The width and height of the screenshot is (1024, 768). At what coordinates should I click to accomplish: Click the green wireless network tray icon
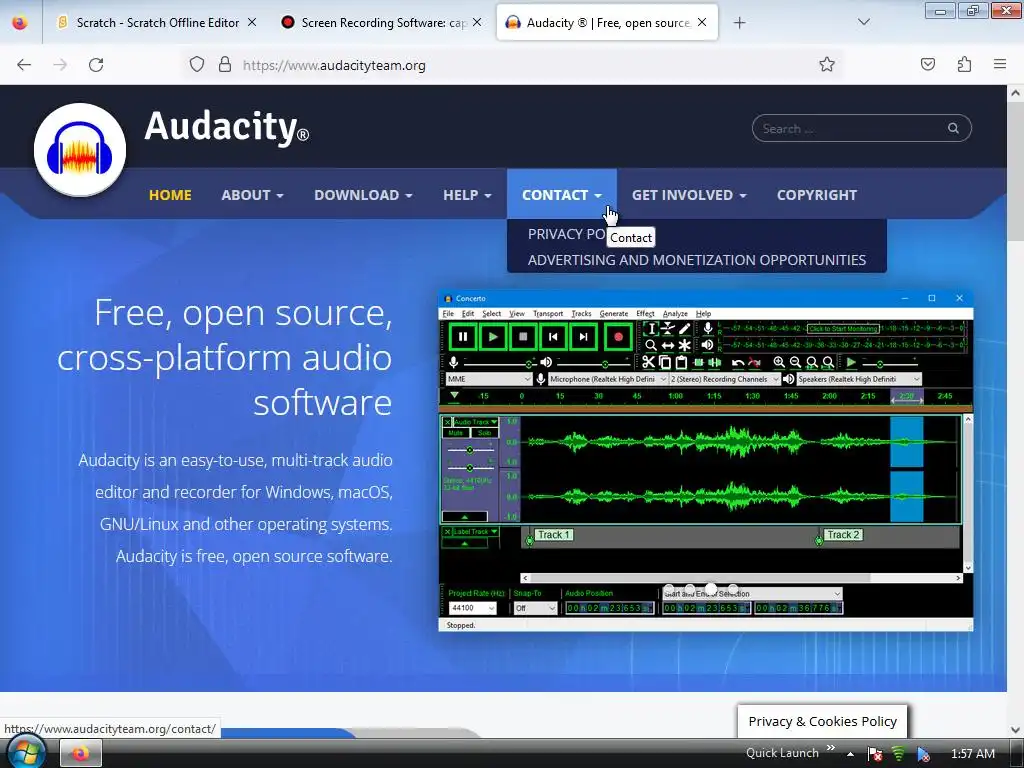[x=899, y=754]
